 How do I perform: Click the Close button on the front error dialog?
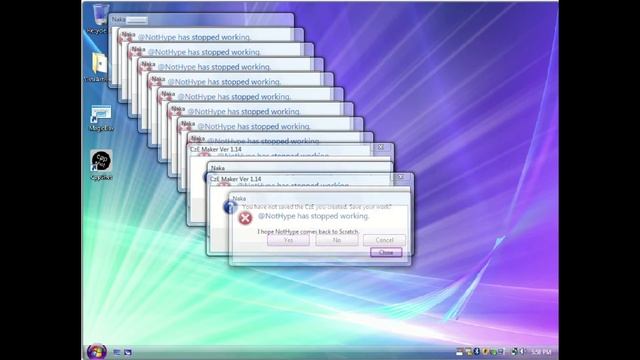[386, 253]
